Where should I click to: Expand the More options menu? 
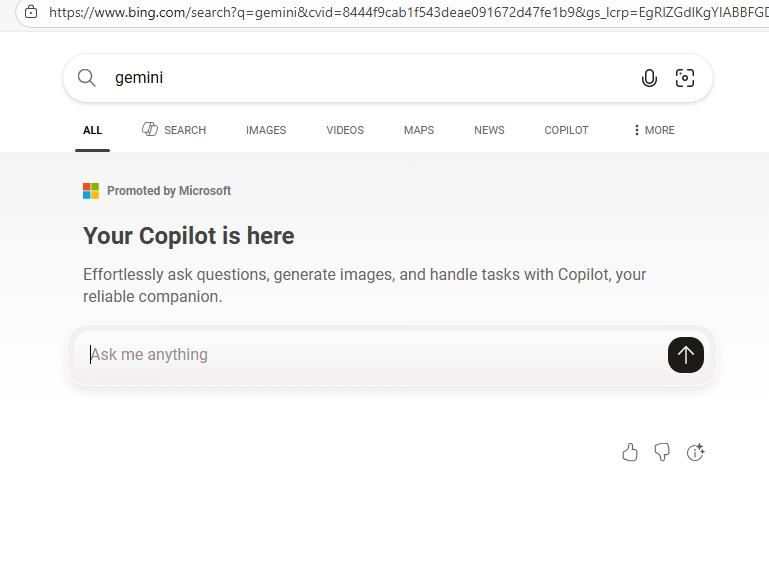pos(654,130)
